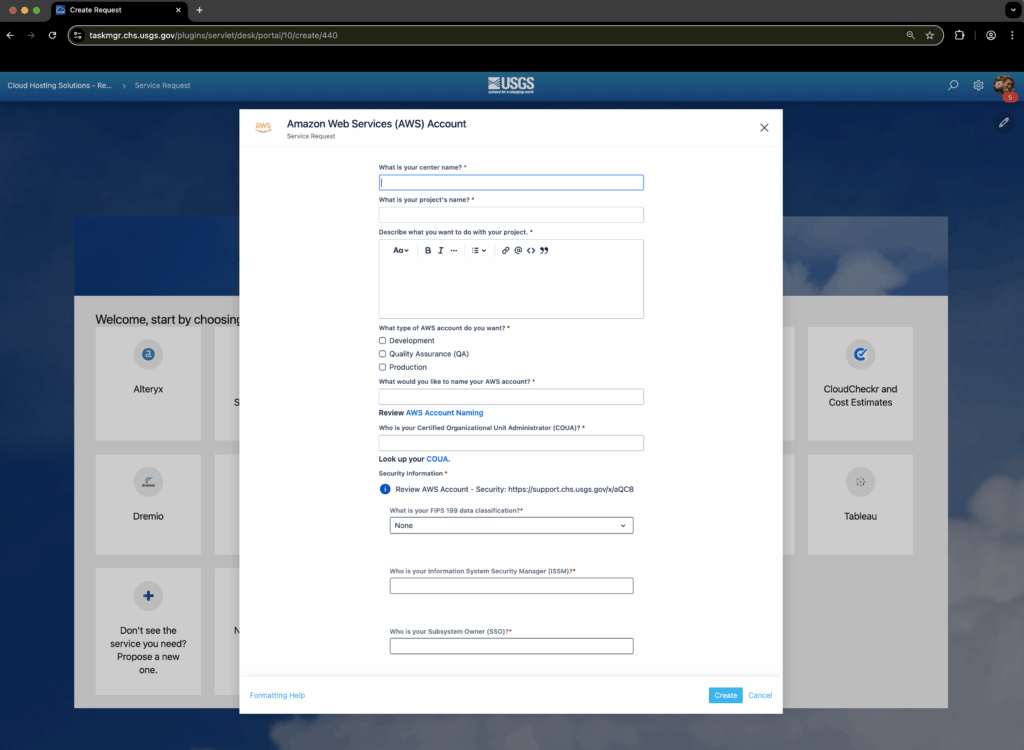Click the Review AWS Account Security text

coord(515,489)
